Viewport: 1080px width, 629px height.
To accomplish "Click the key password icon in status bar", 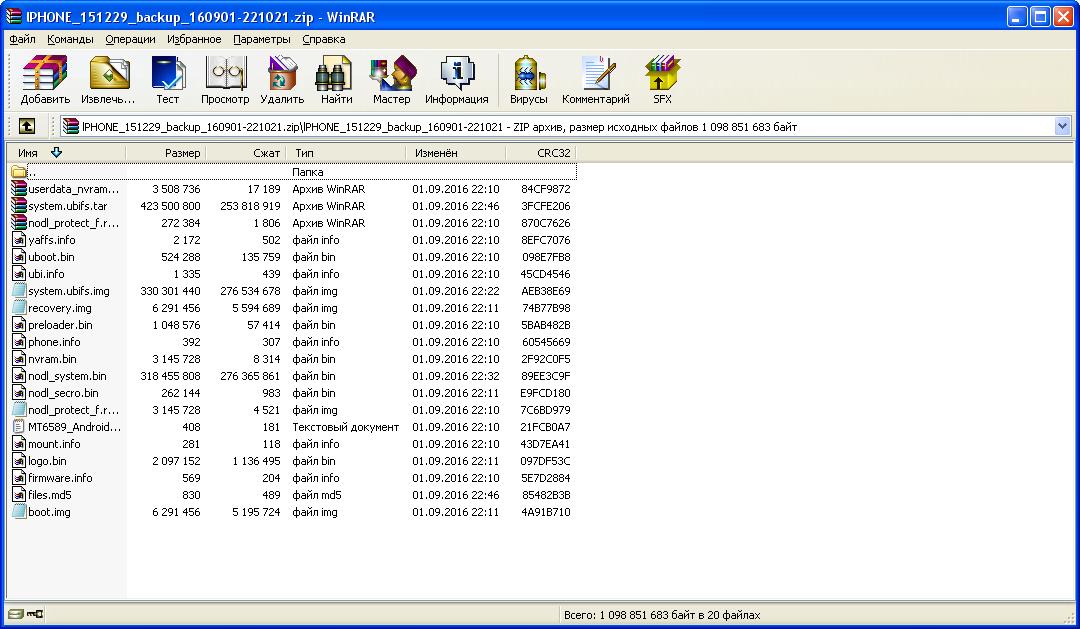I will point(35,614).
